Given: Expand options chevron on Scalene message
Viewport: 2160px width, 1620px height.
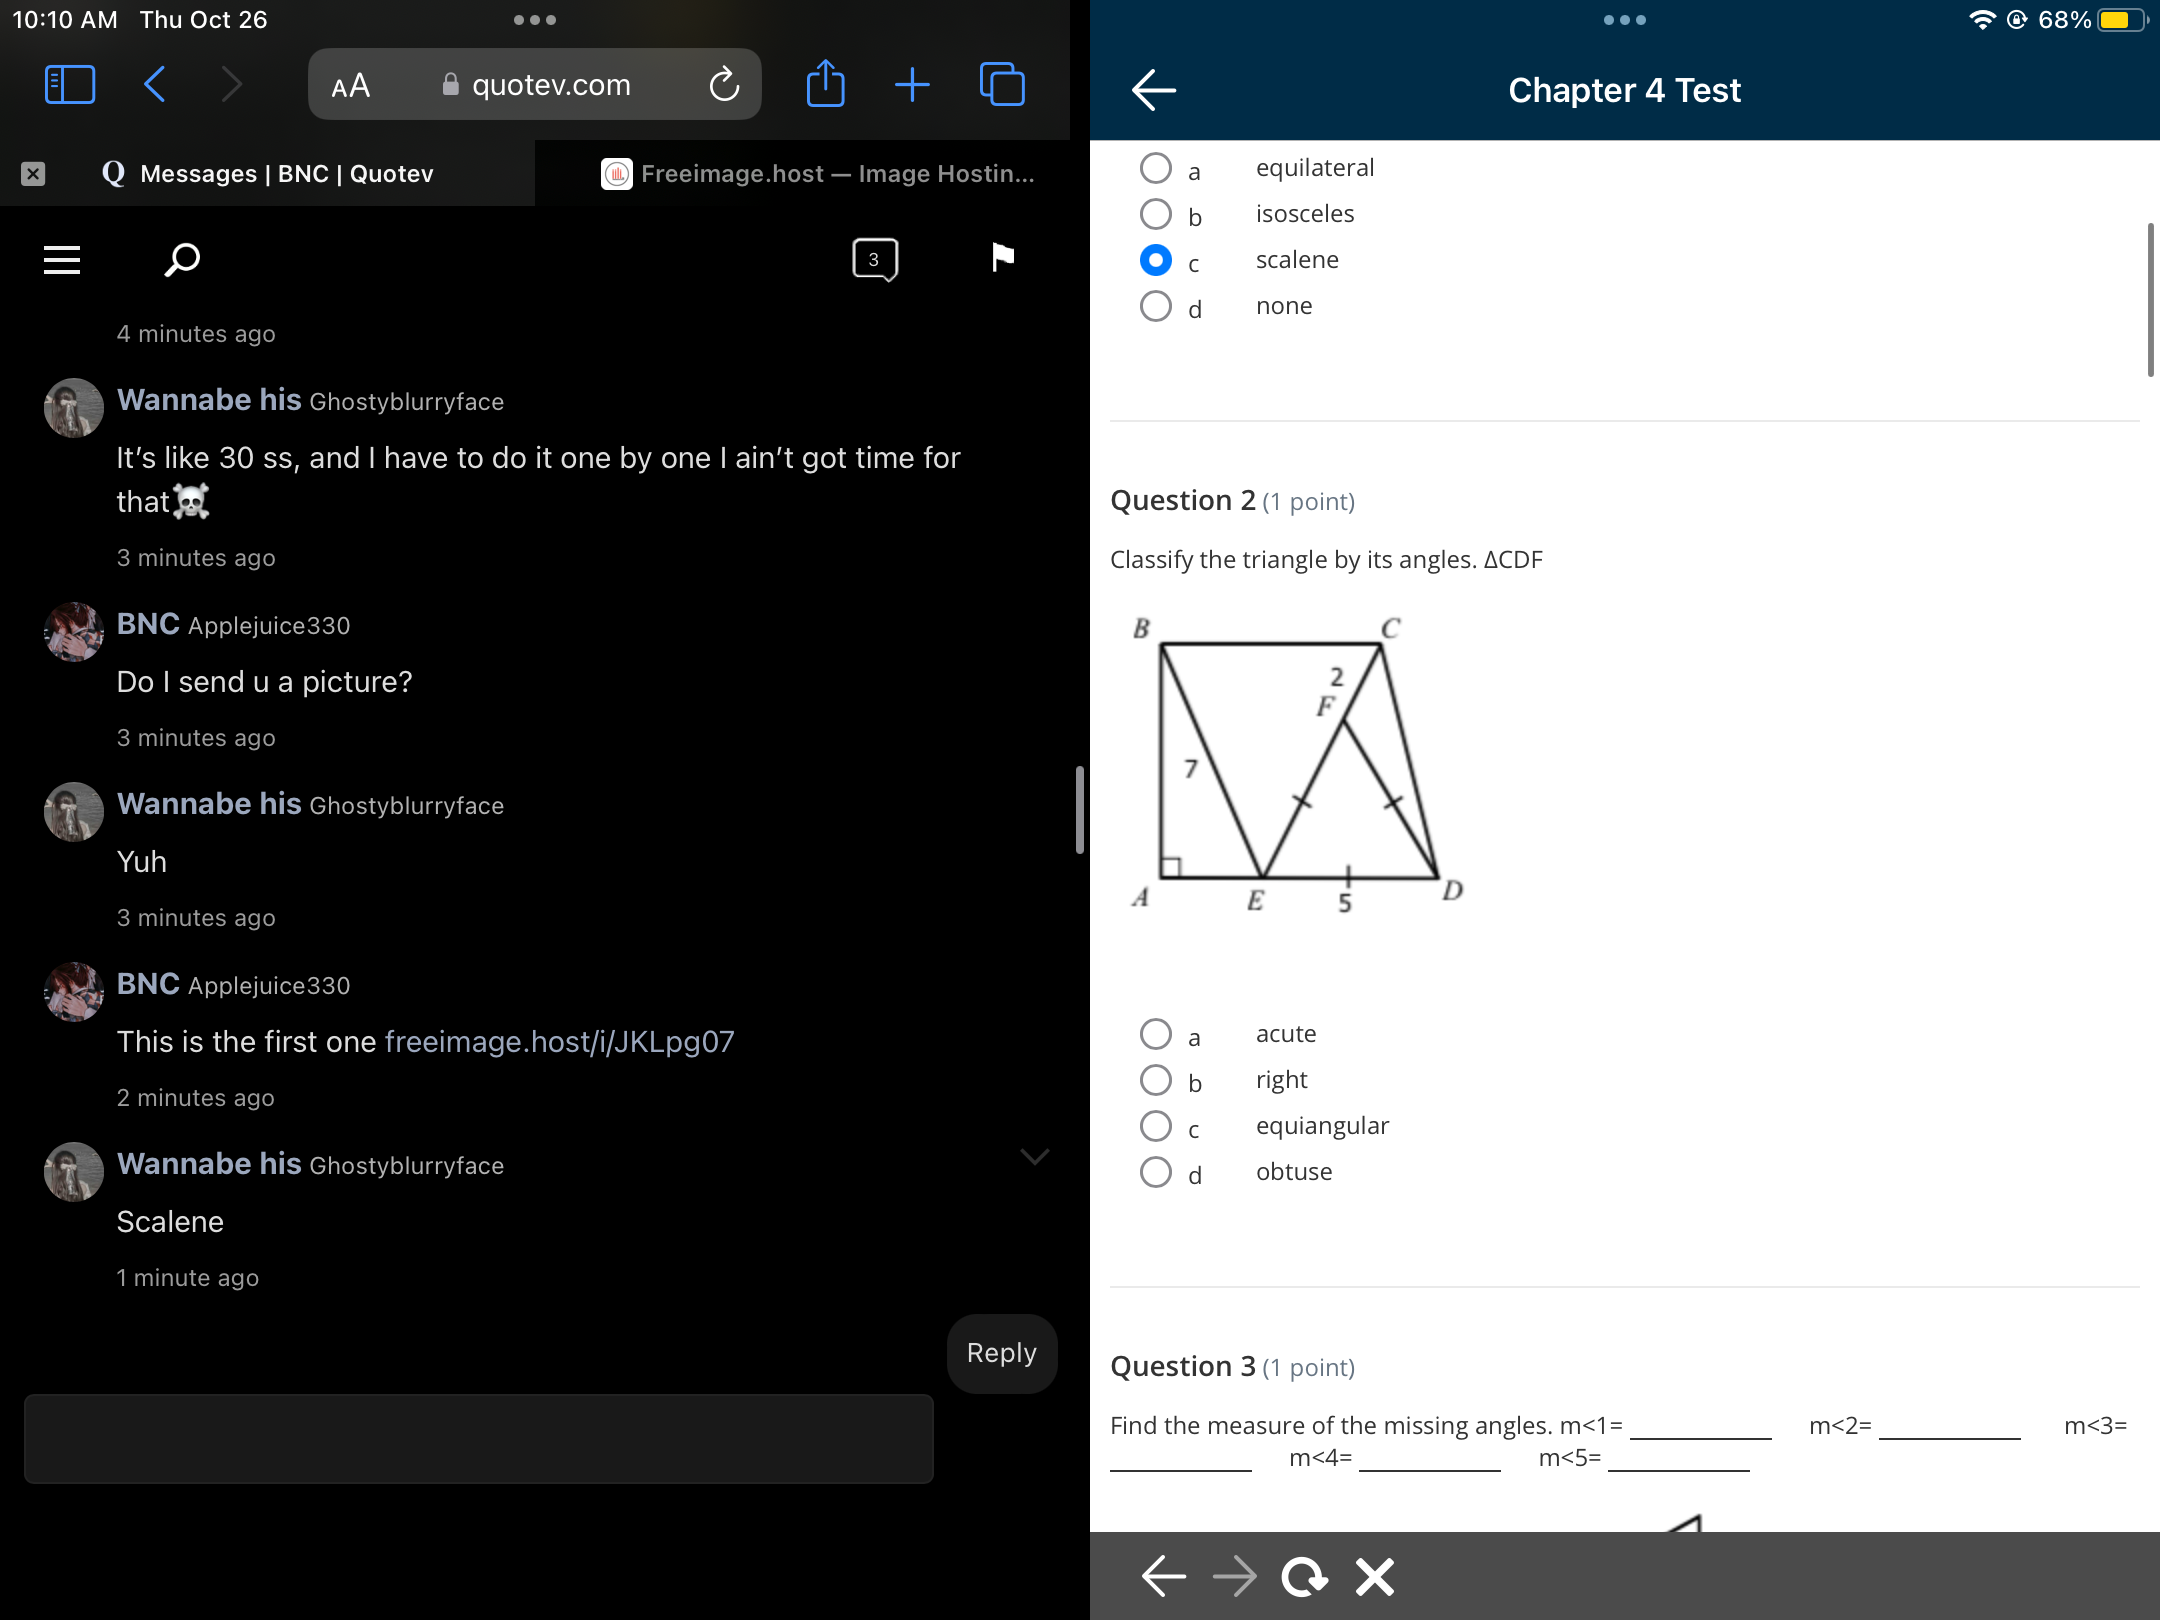Looking at the screenshot, I should point(1034,1157).
